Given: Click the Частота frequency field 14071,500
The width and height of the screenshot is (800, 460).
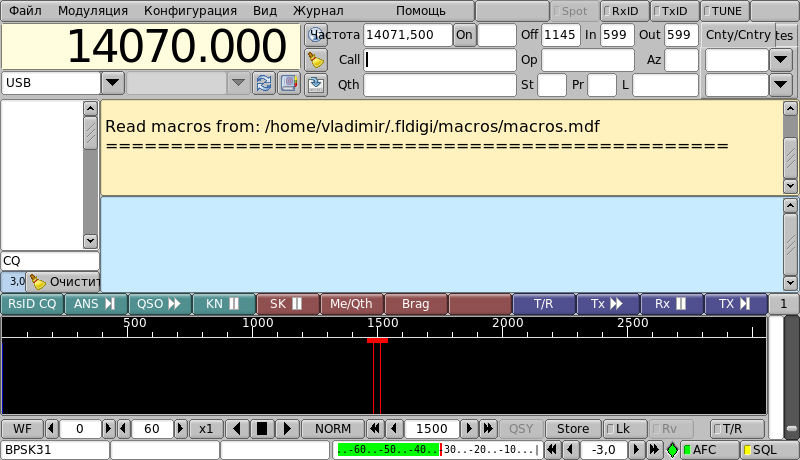Looking at the screenshot, I should [x=407, y=35].
